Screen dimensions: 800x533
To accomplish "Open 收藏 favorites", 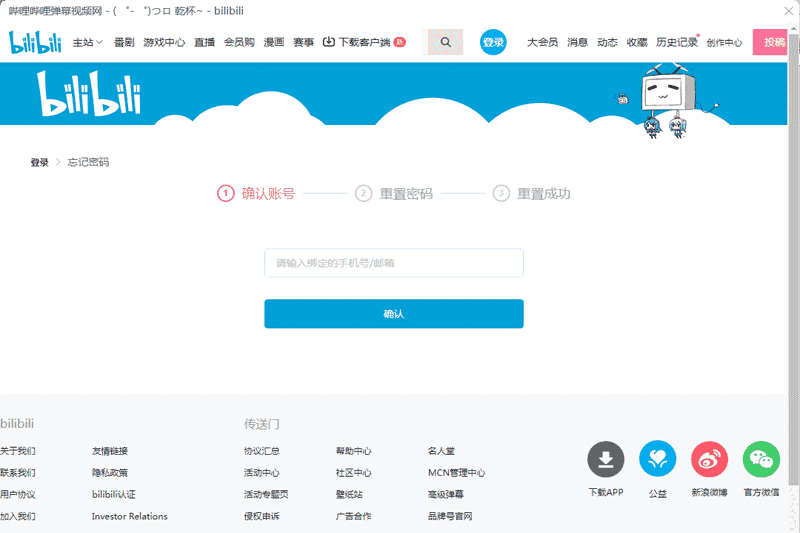I will [637, 42].
